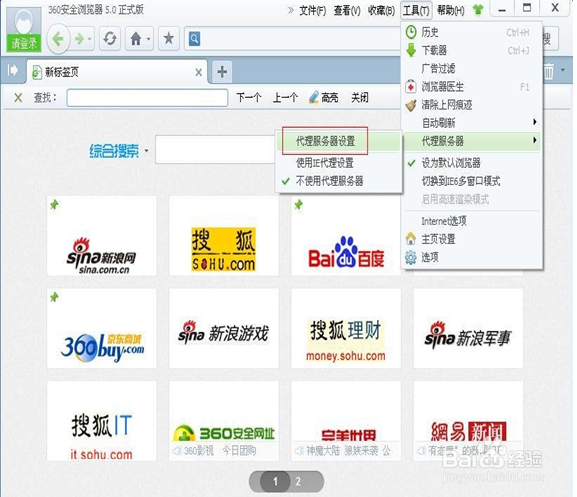This screenshot has height=497, width=577.
Task: Click the back navigation arrow
Action: coord(58,38)
